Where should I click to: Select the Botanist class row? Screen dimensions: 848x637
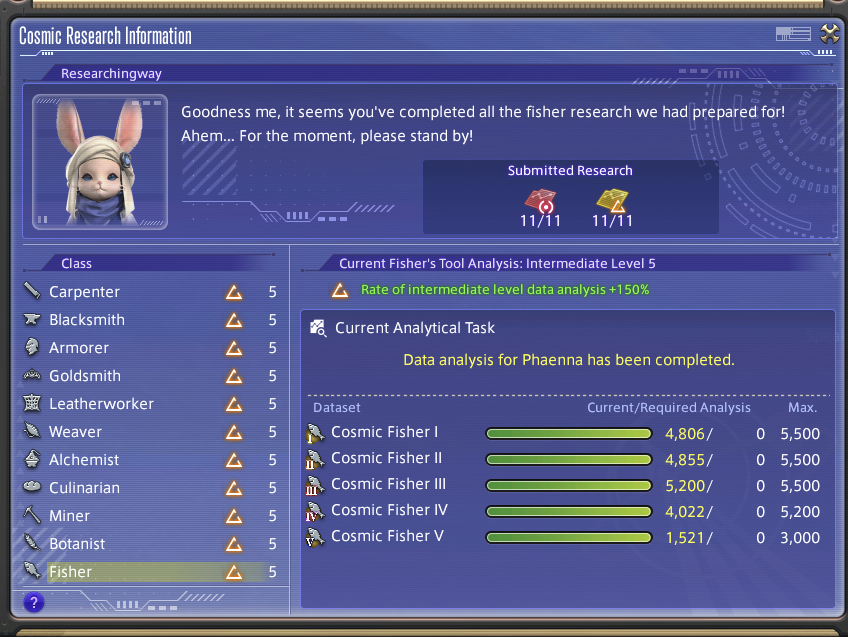[x=151, y=544]
